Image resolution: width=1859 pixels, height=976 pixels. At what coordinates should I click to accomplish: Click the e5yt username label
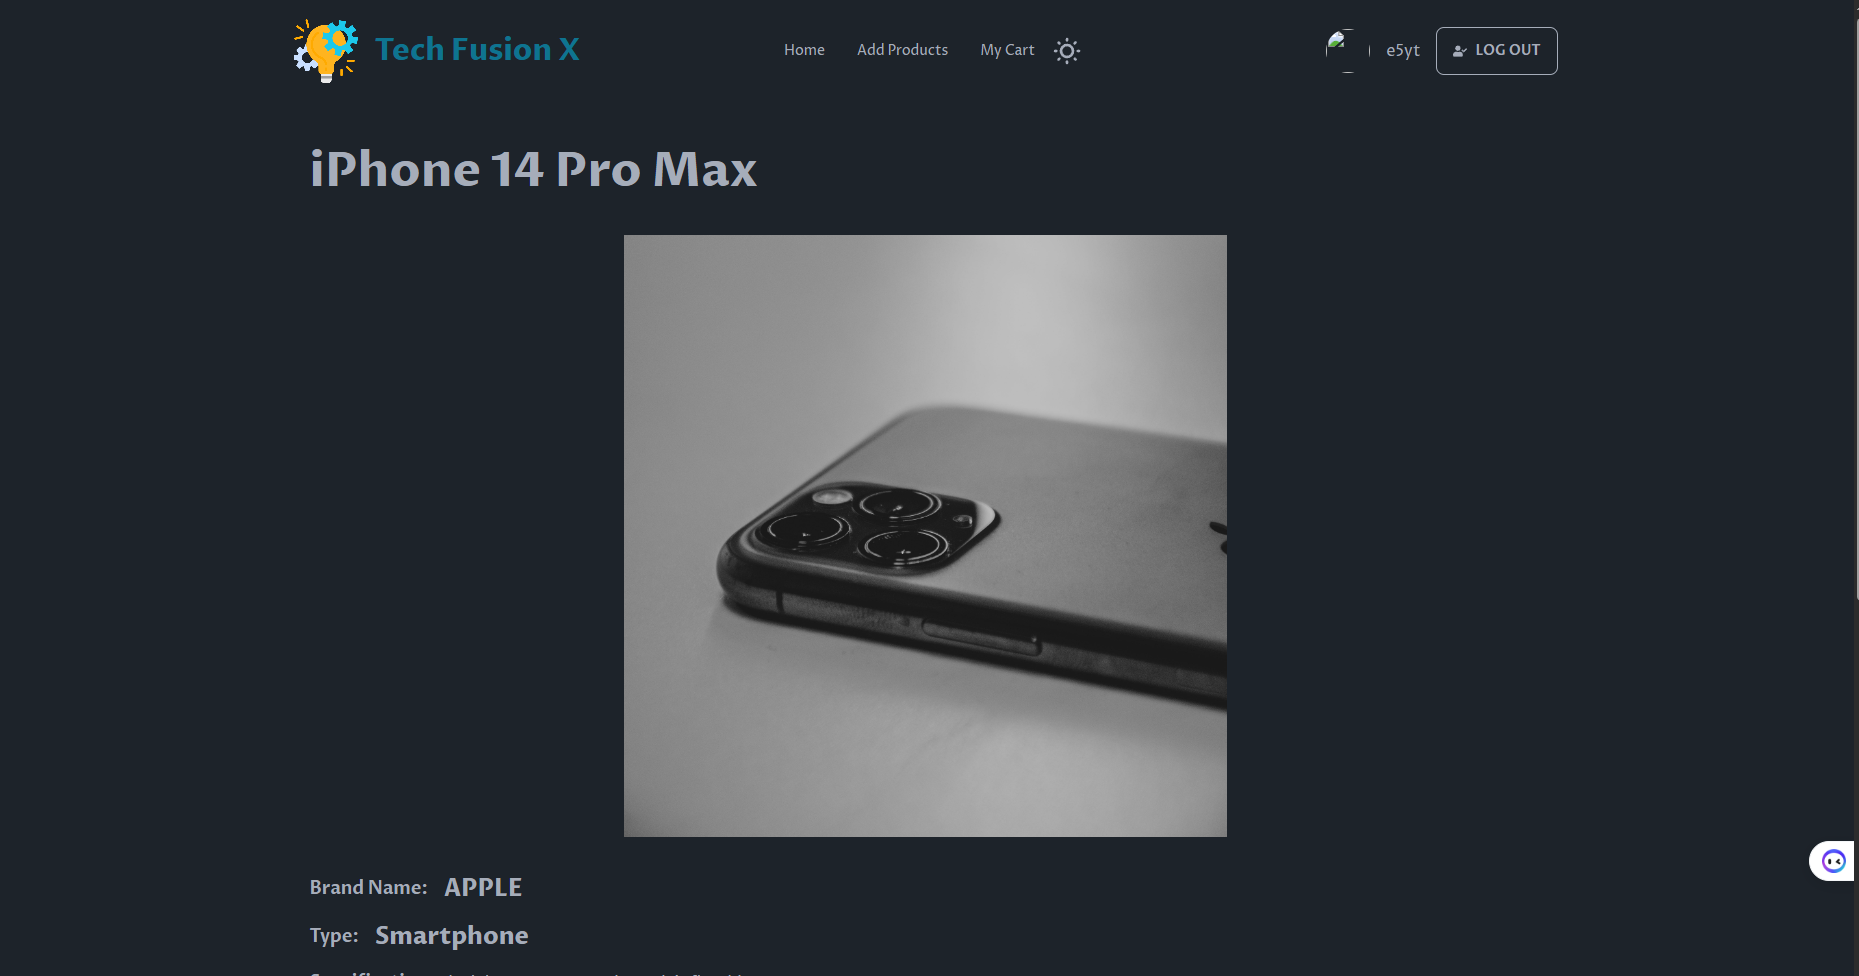1402,51
